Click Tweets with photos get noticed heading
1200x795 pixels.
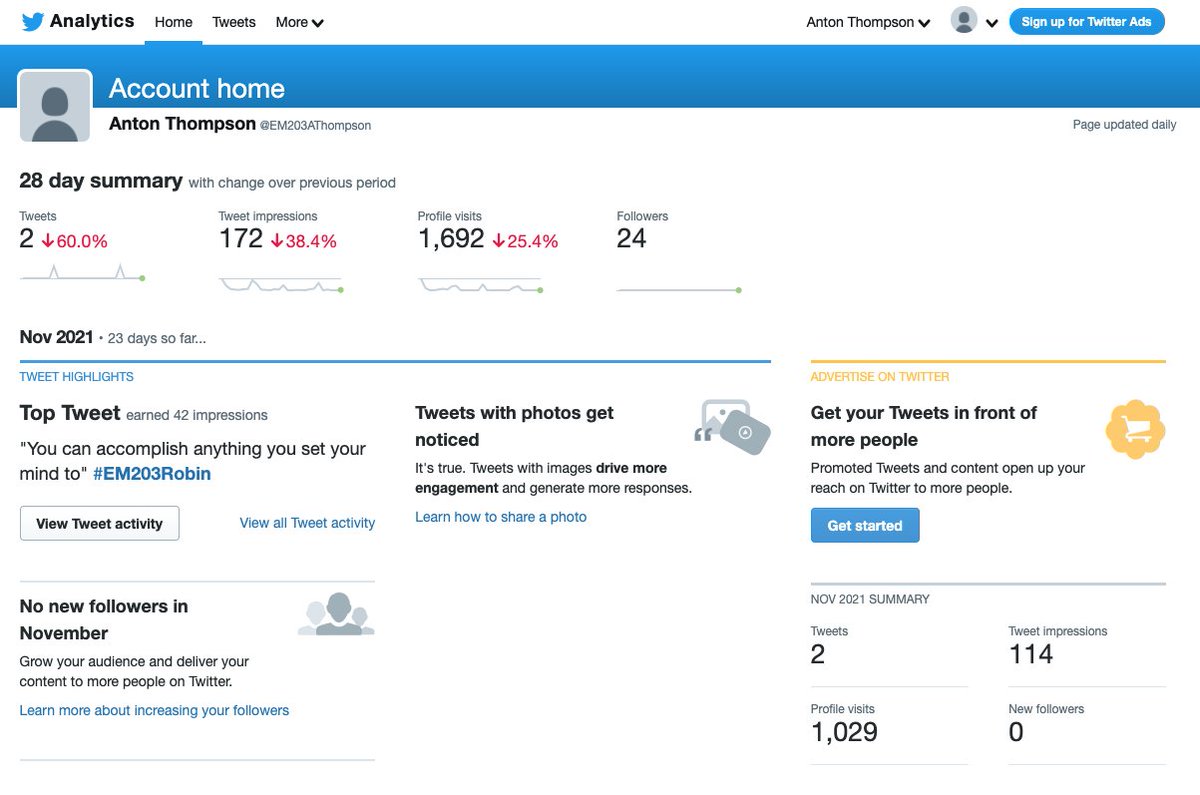click(x=514, y=426)
